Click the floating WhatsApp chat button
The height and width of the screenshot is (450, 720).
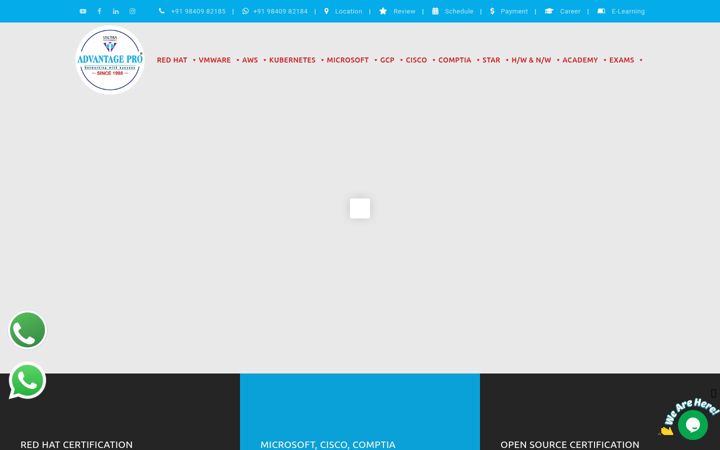(28, 381)
